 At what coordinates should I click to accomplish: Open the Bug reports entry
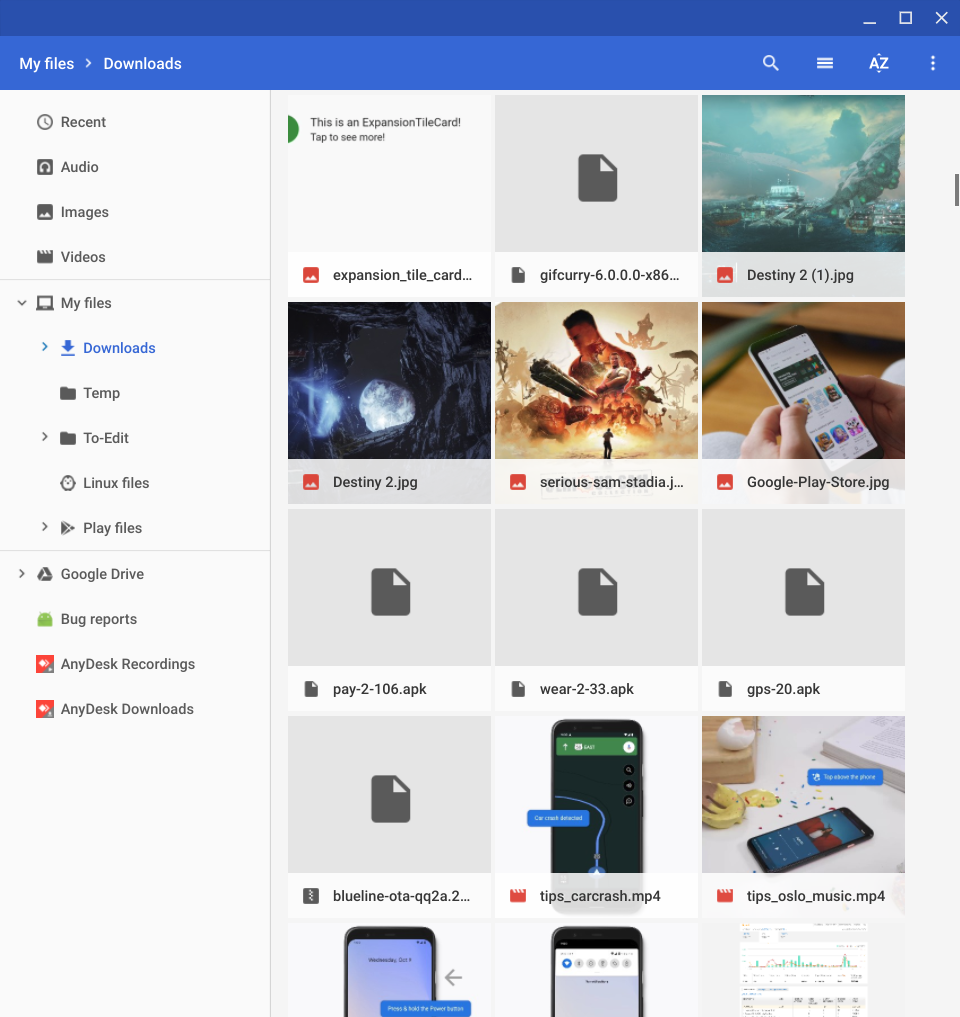pos(99,618)
